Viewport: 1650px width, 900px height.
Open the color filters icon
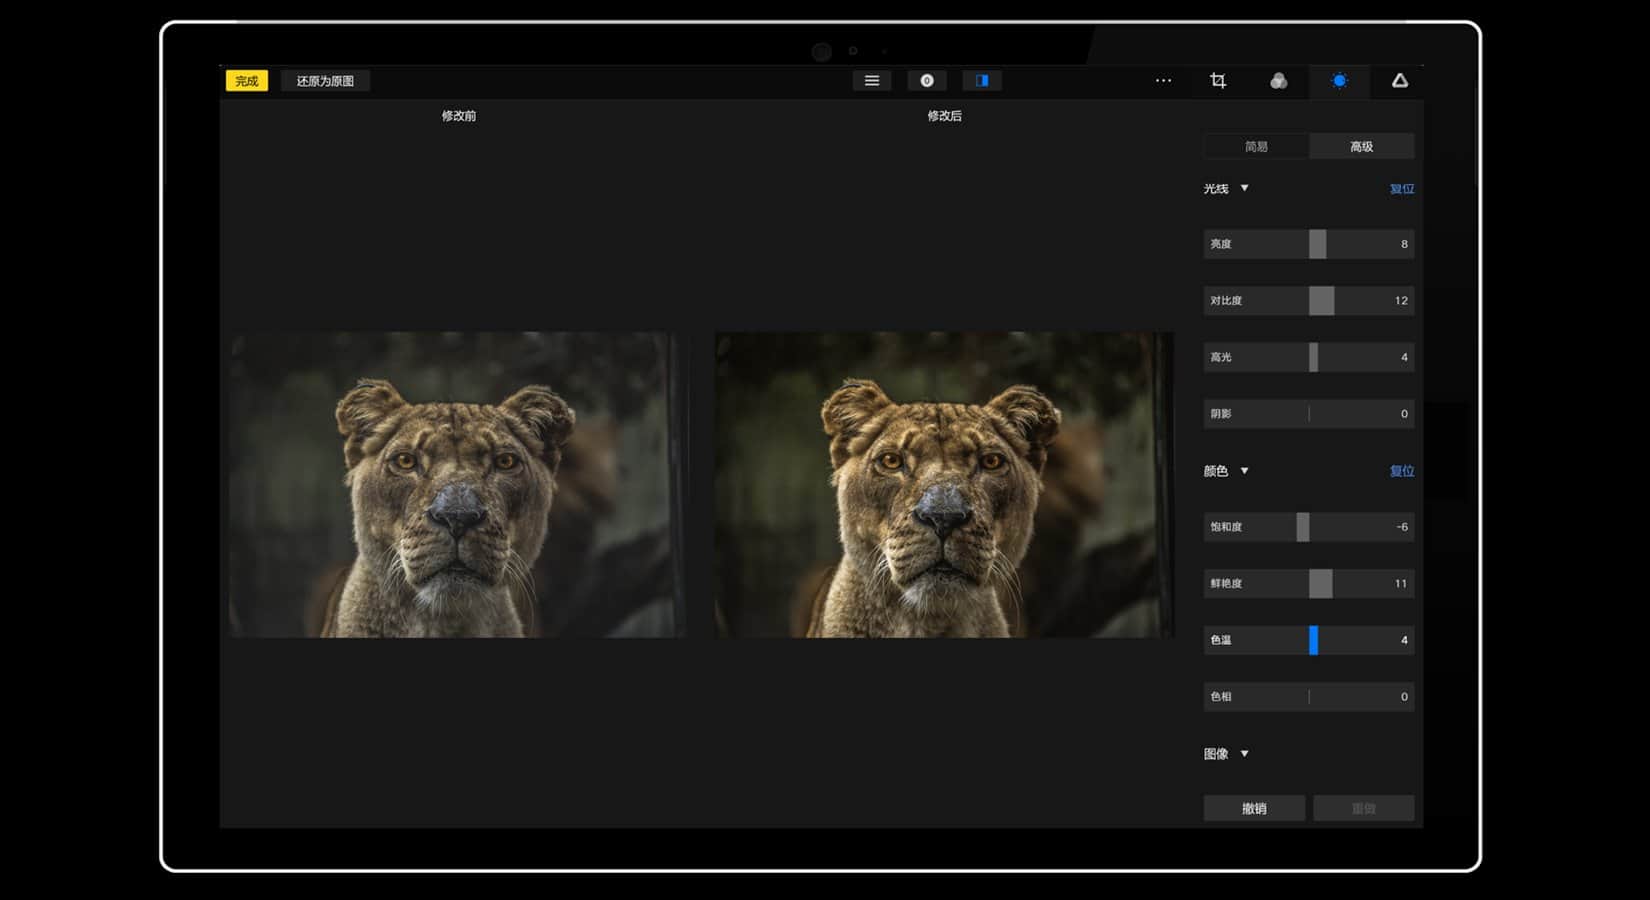click(1278, 81)
